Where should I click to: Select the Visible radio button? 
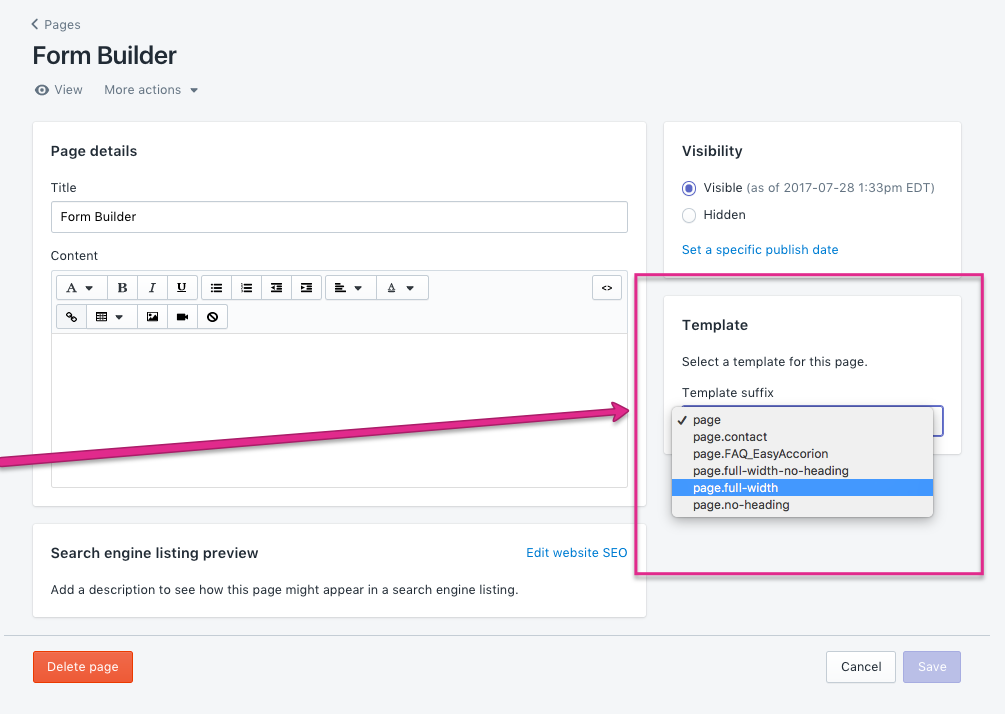coord(689,188)
